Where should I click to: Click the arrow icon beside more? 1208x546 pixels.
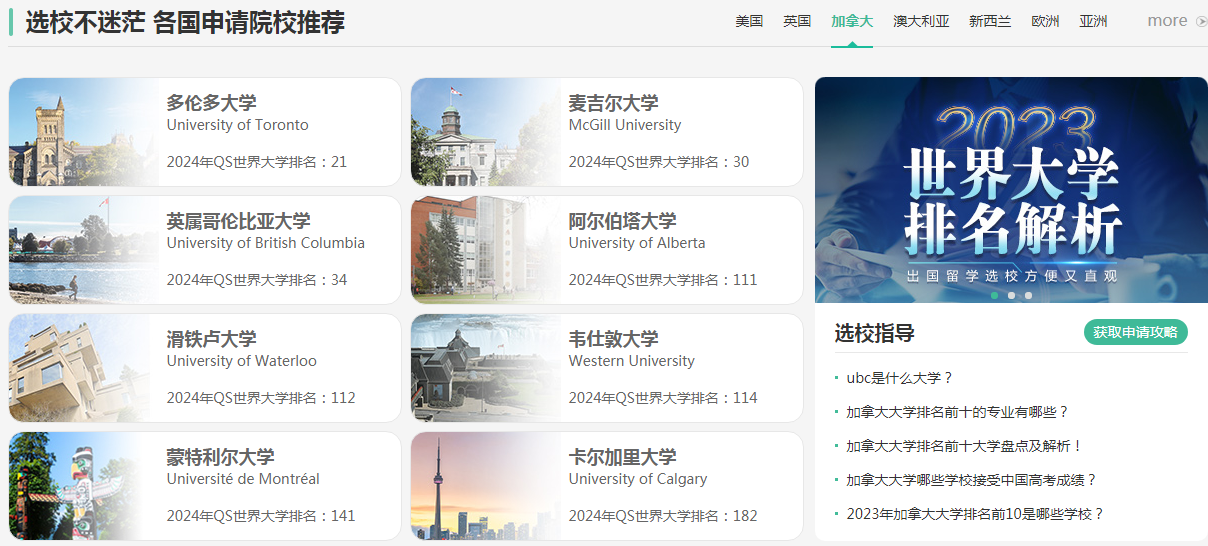pyautogui.click(x=1202, y=21)
